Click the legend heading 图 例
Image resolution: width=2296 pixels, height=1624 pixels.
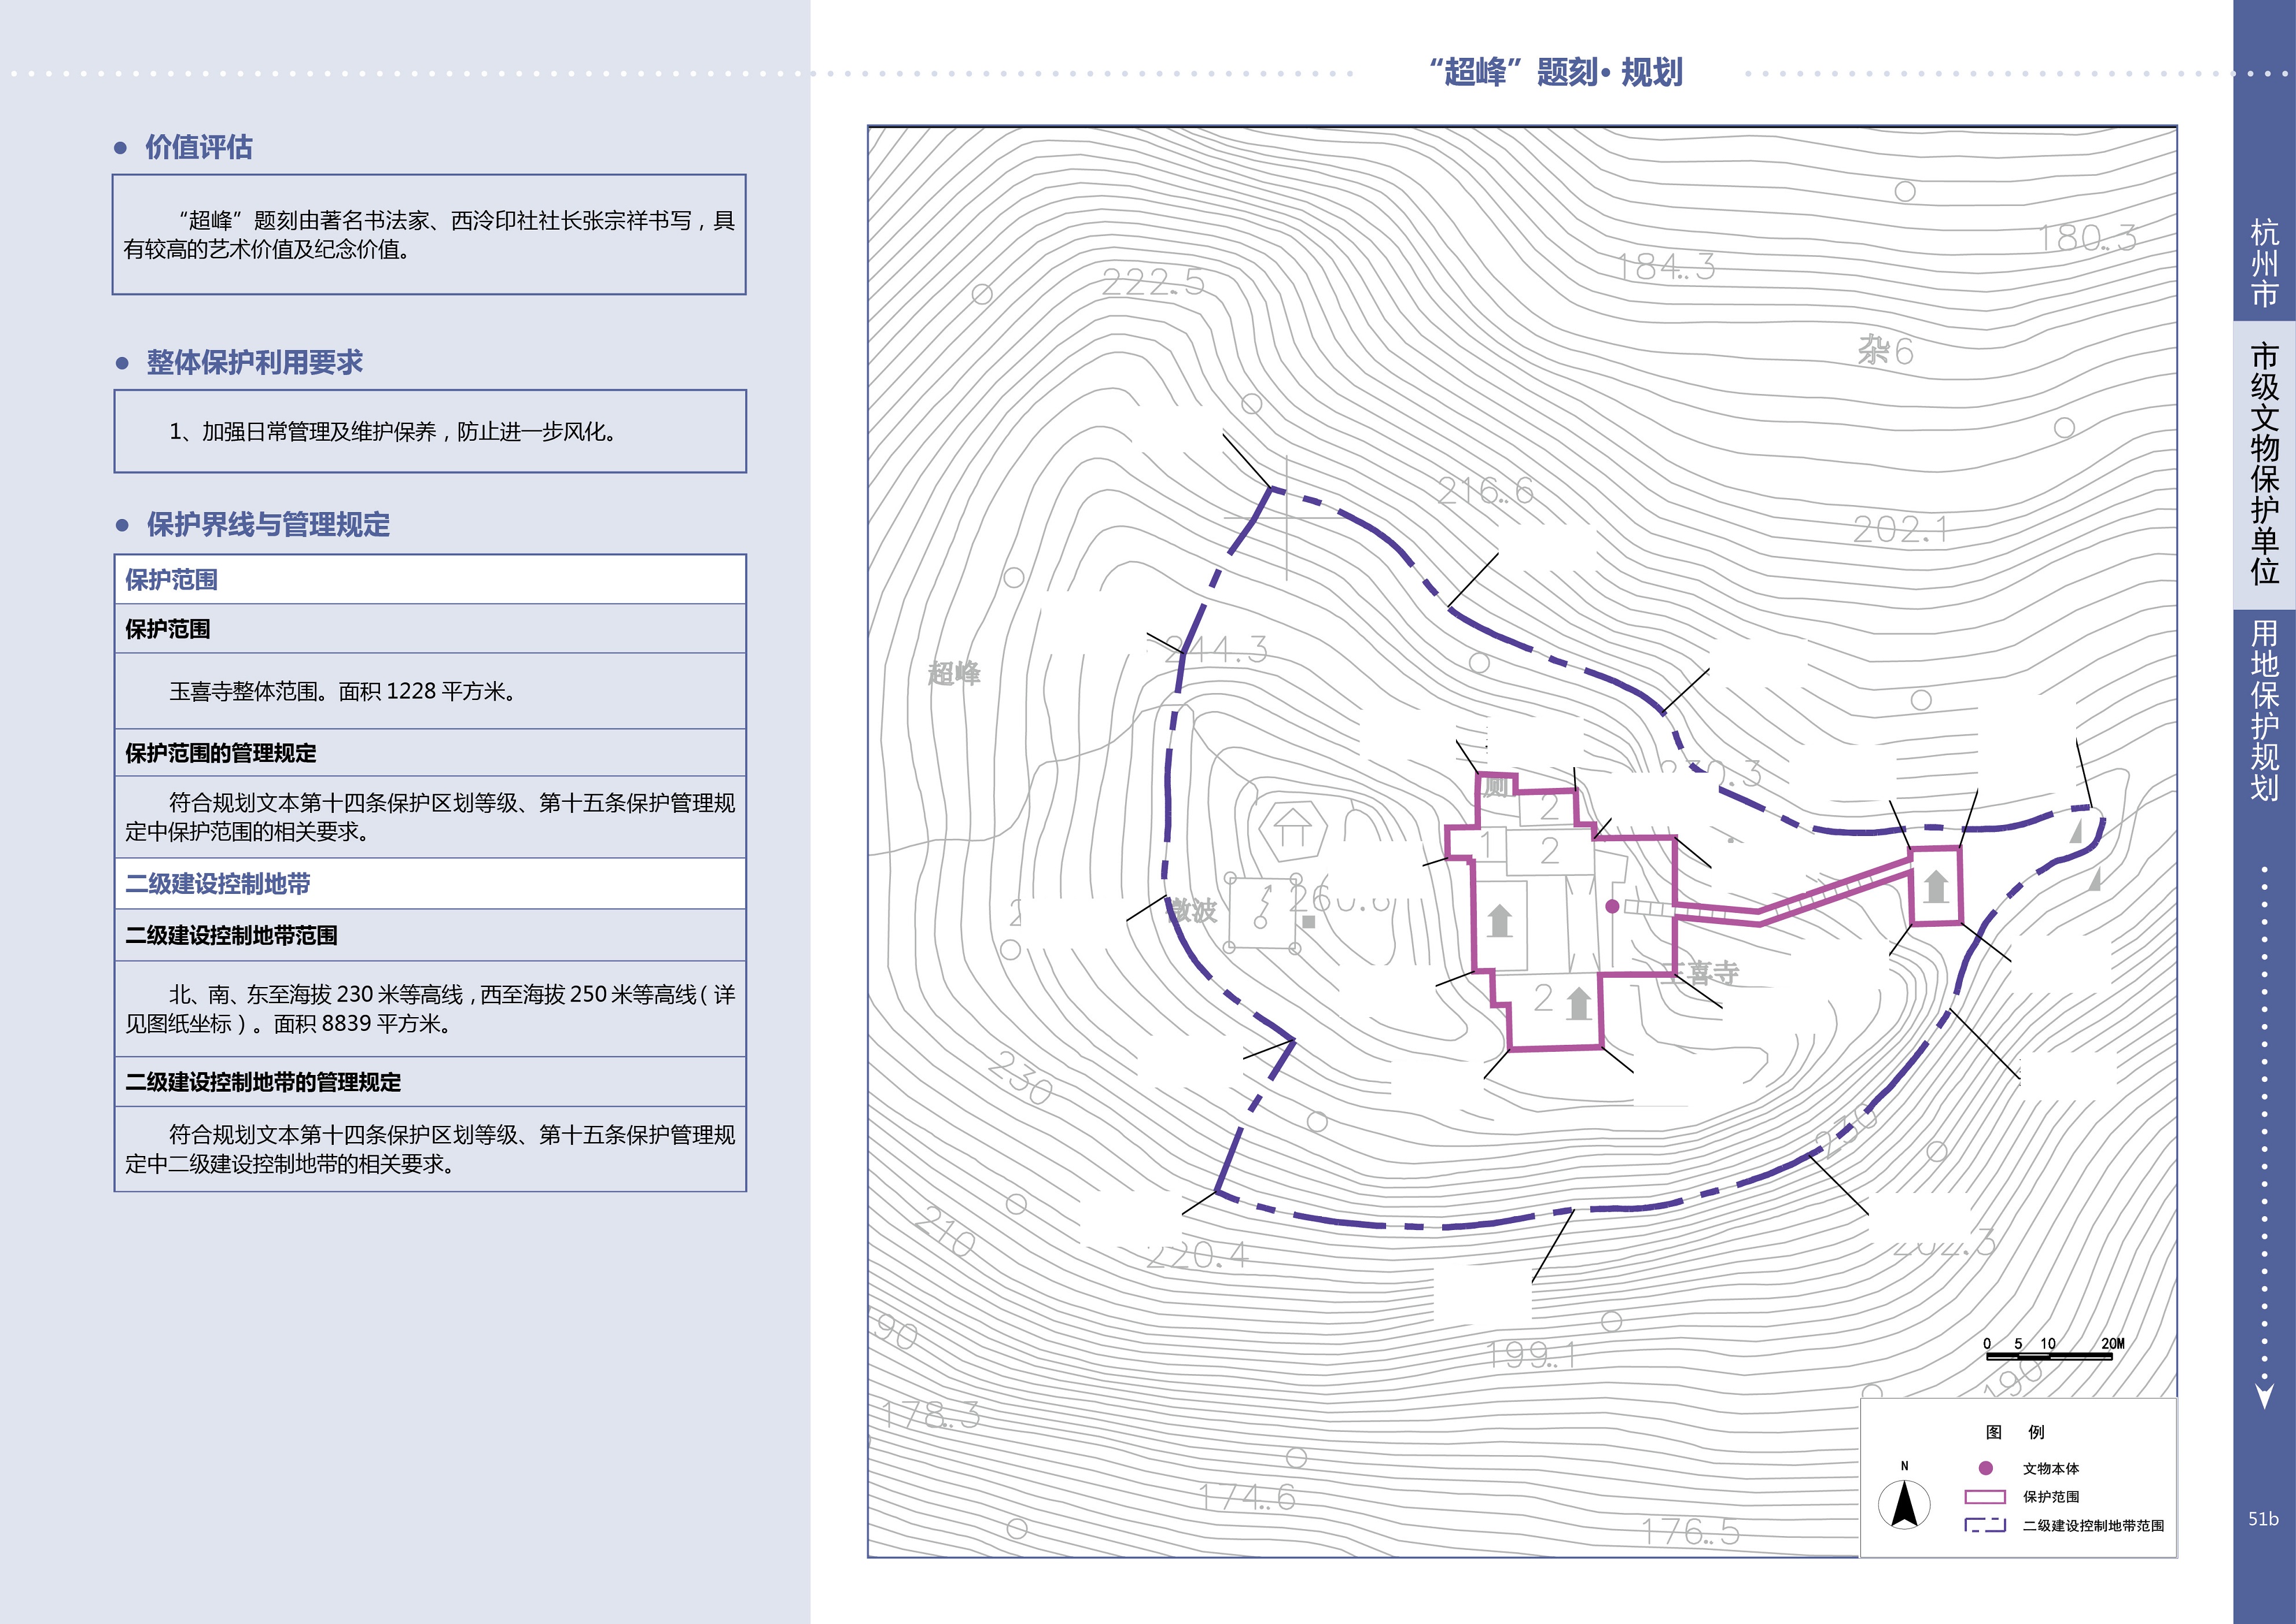[x=2015, y=1432]
